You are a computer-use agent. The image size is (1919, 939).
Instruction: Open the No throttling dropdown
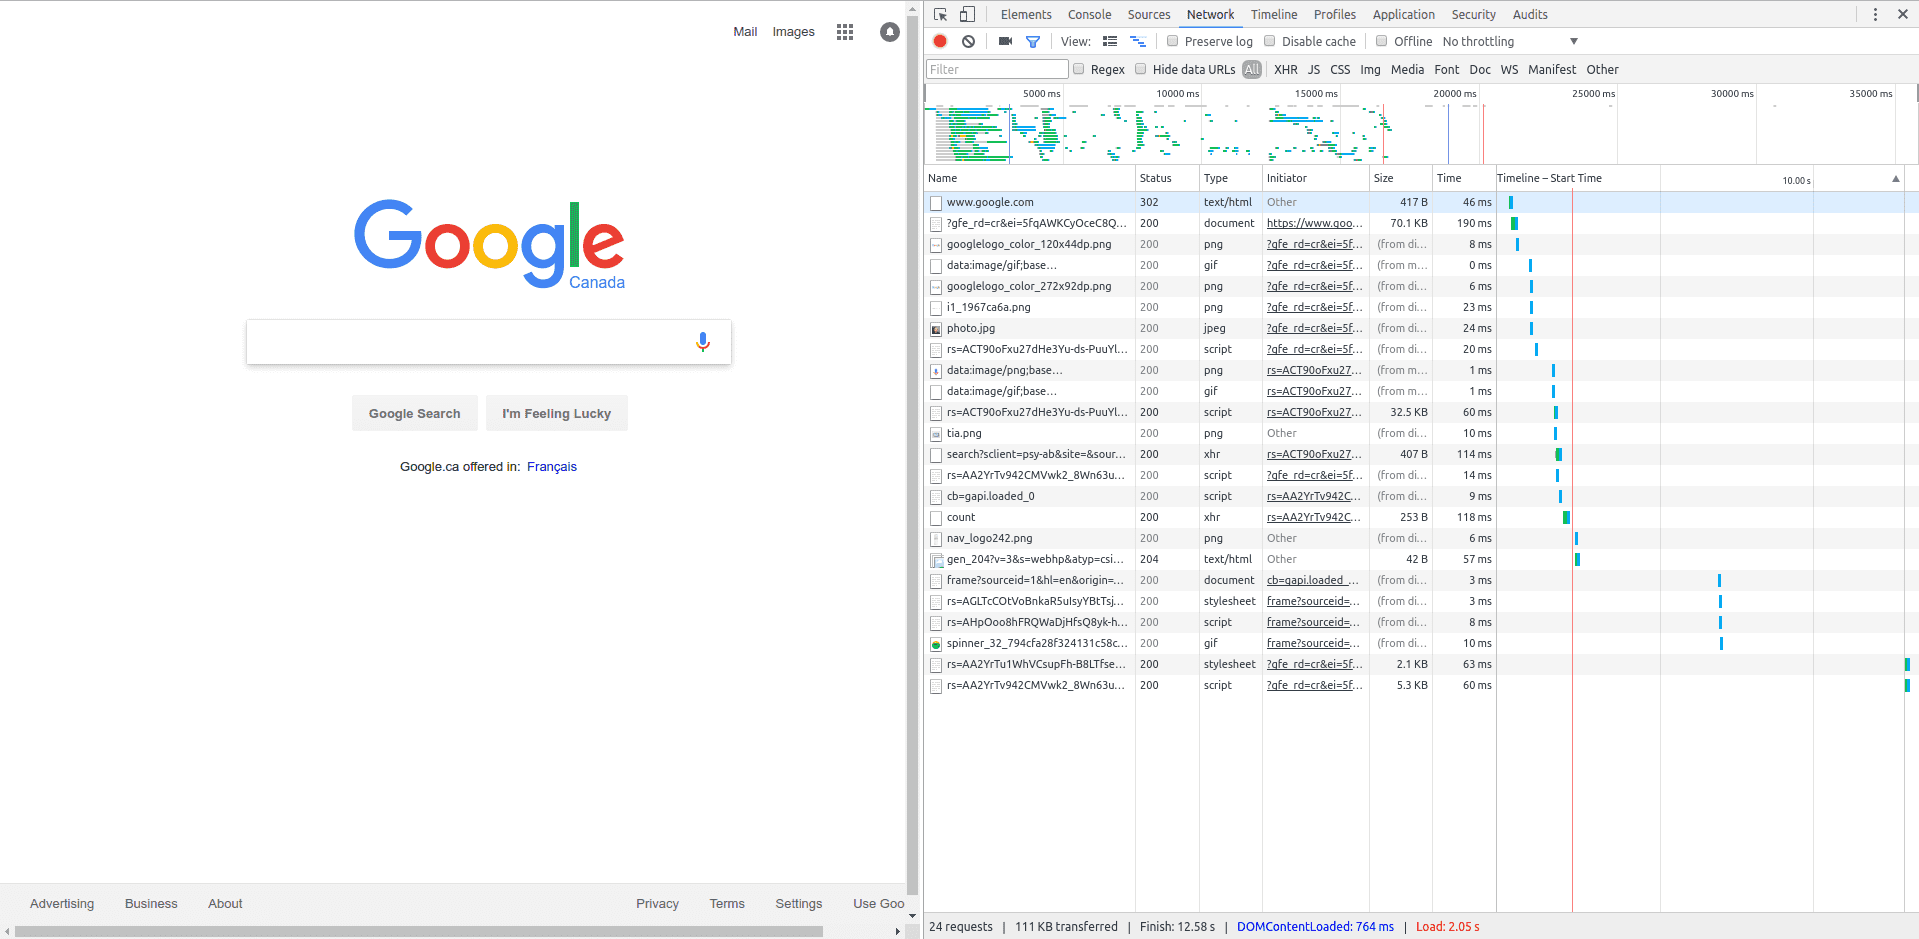(x=1510, y=41)
